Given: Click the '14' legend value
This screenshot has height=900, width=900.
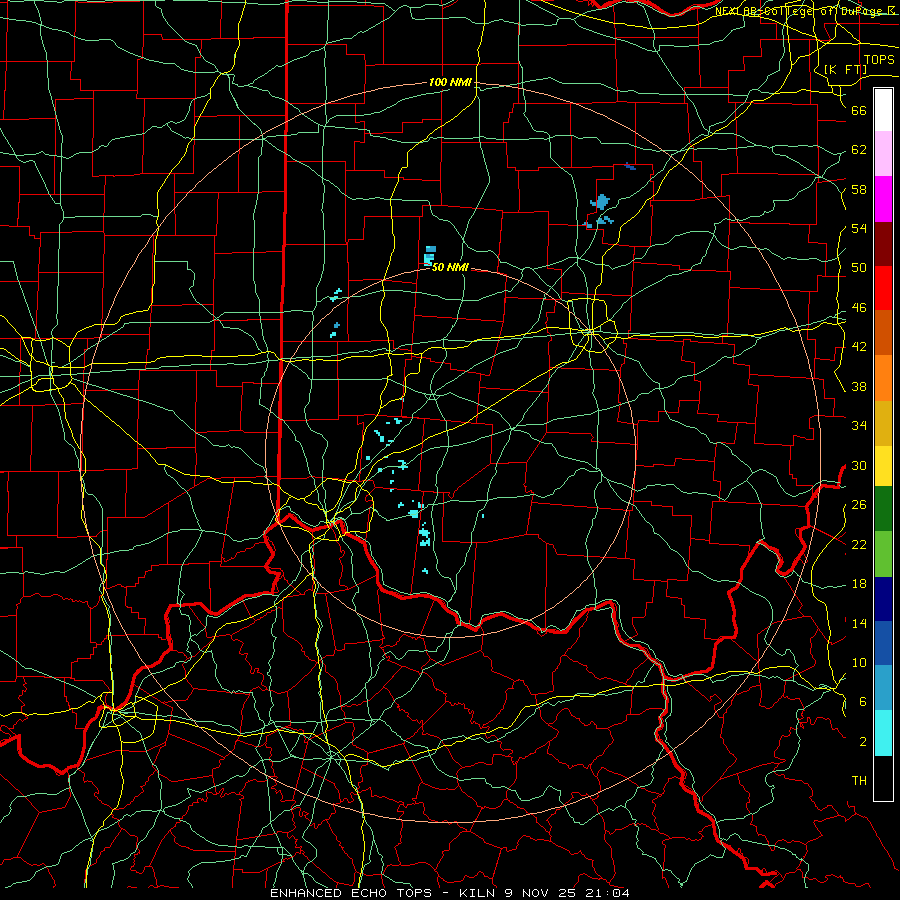Looking at the screenshot, I should click(859, 623).
